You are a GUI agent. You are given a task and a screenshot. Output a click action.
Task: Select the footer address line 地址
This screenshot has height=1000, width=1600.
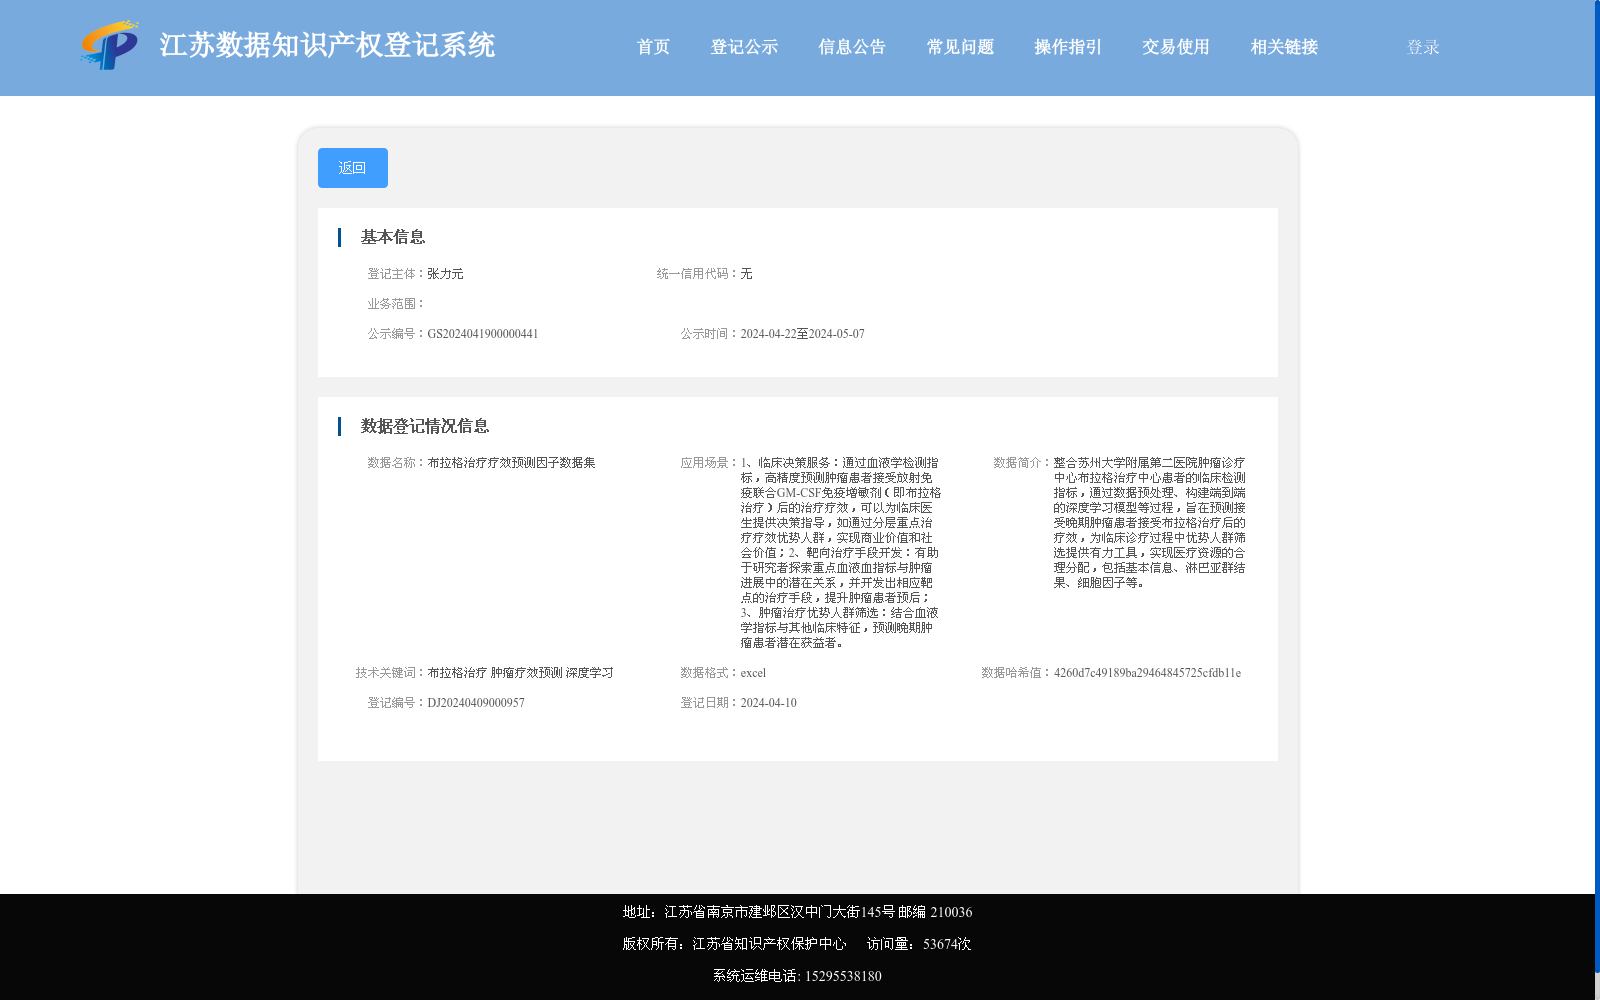point(797,912)
